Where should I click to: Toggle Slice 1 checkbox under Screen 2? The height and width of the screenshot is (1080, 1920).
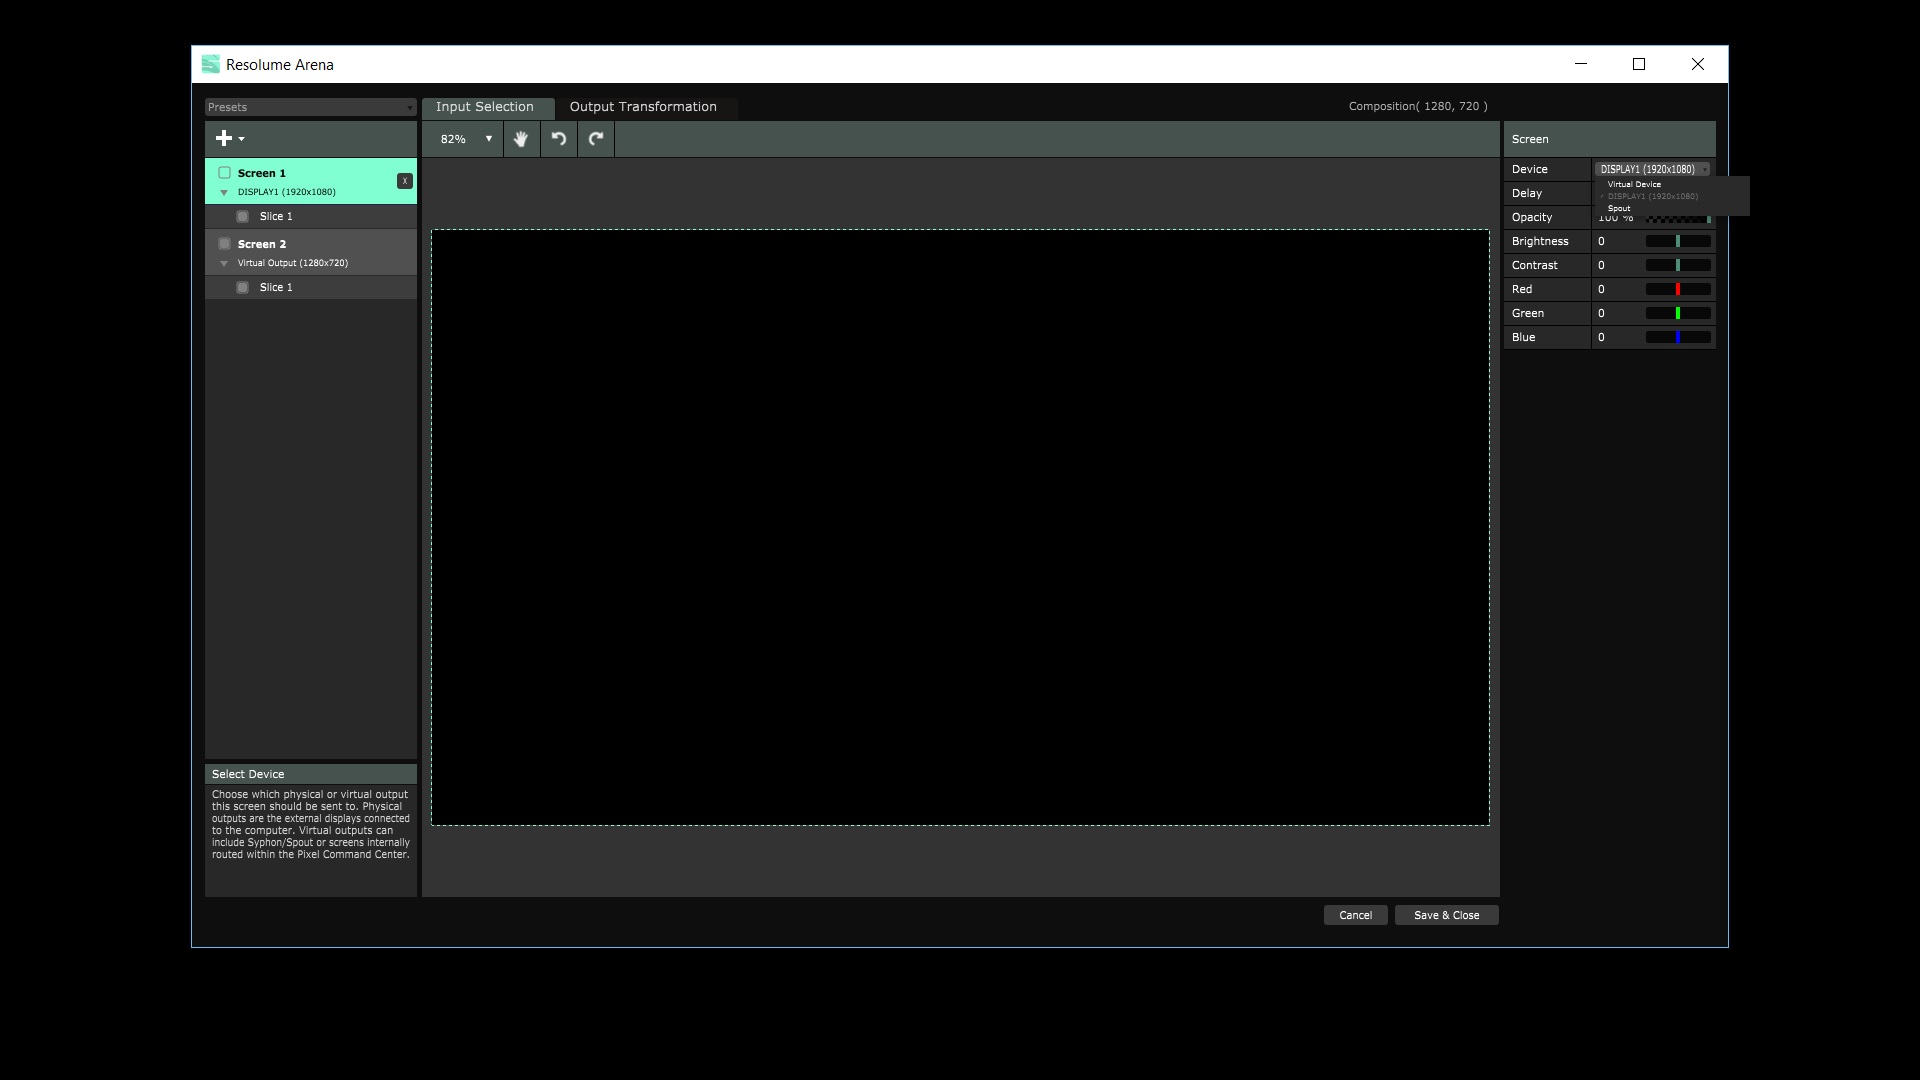point(242,287)
